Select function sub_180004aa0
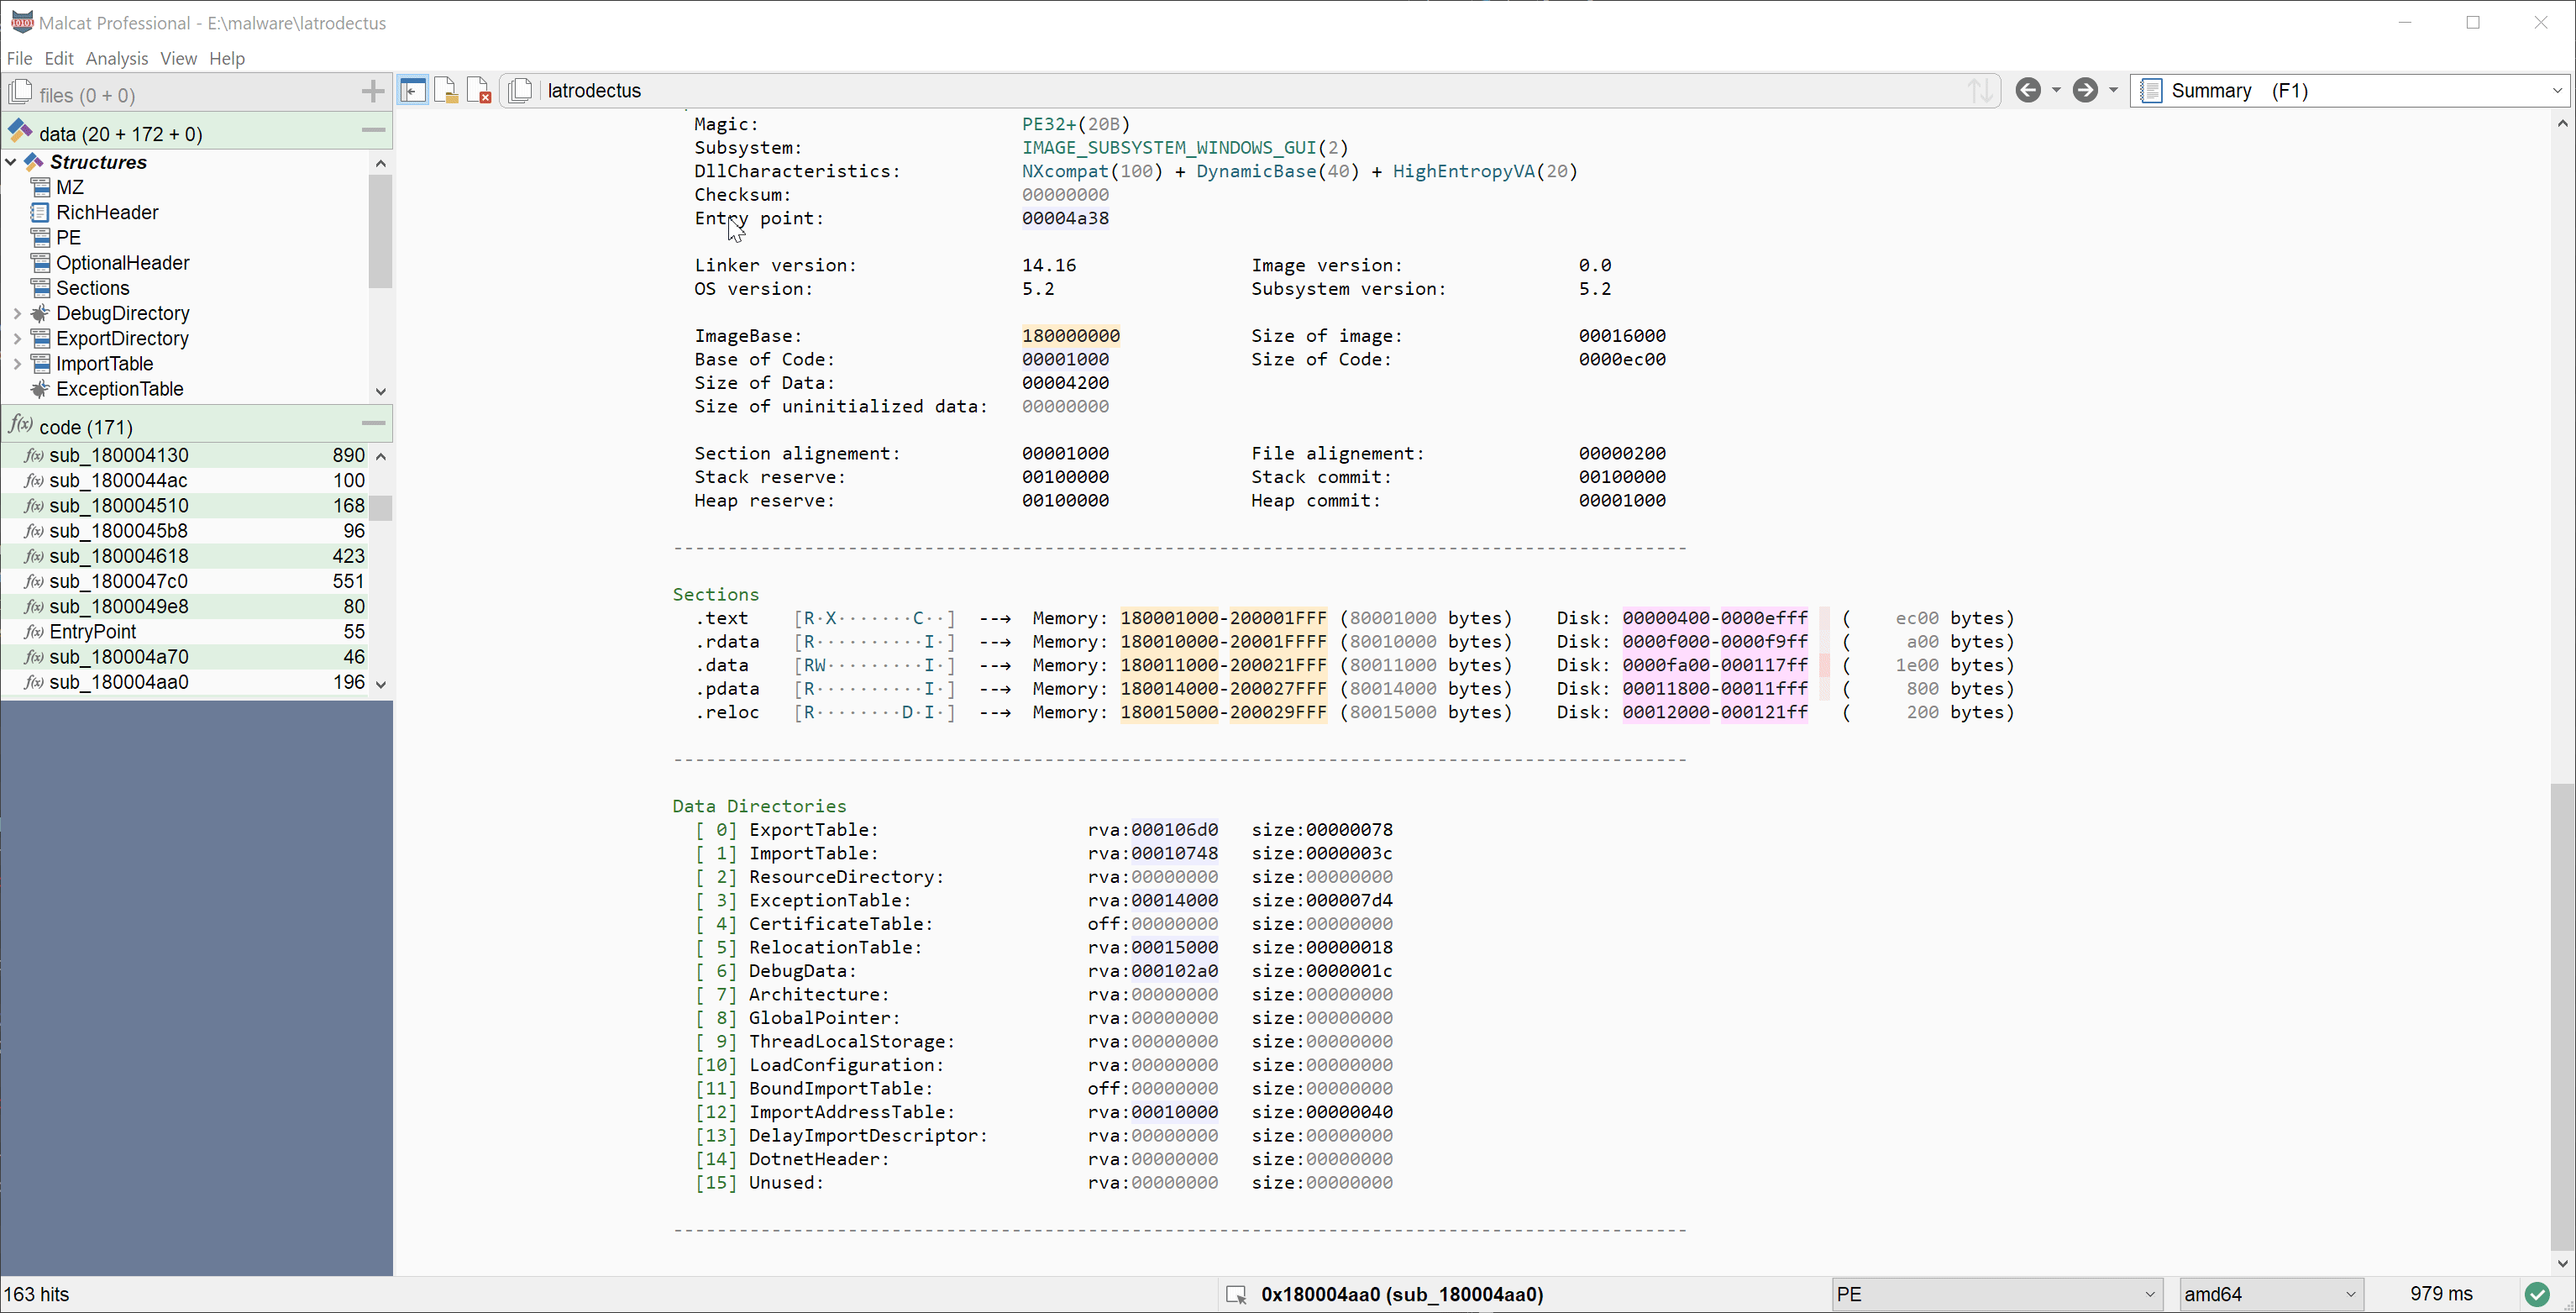This screenshot has width=2576, height=1313. [185, 682]
